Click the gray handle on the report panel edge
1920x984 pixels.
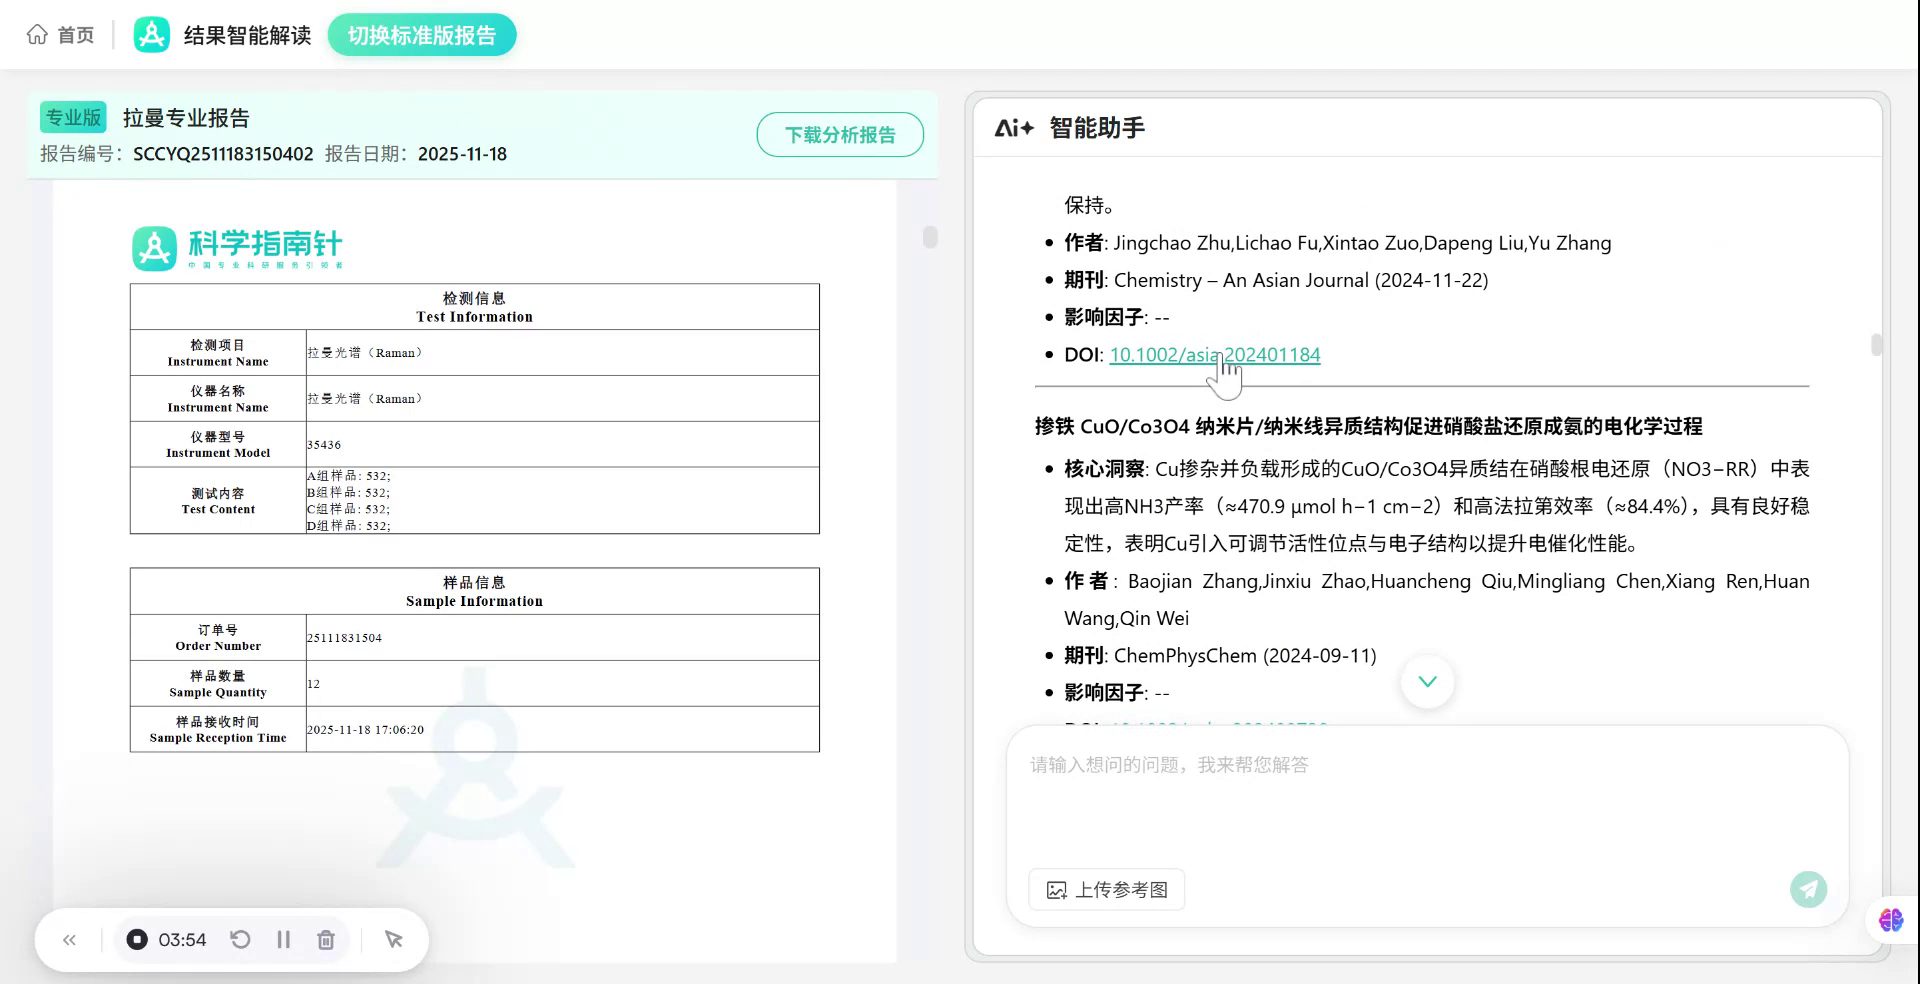tap(928, 238)
